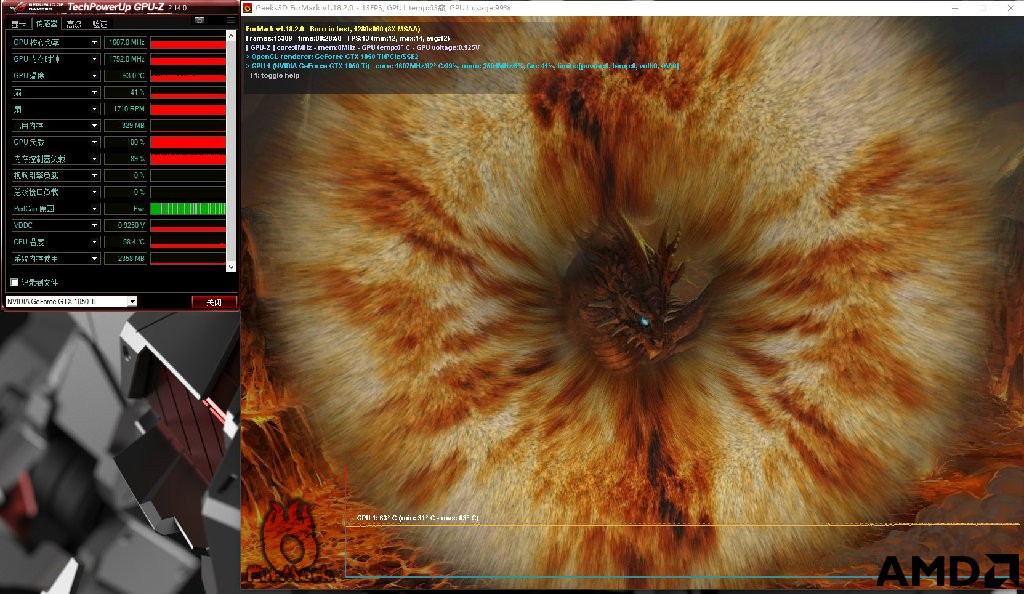The width and height of the screenshot is (1024, 594).
Task: Expand the dropdown in the 329 MB row
Action: click(x=94, y=125)
